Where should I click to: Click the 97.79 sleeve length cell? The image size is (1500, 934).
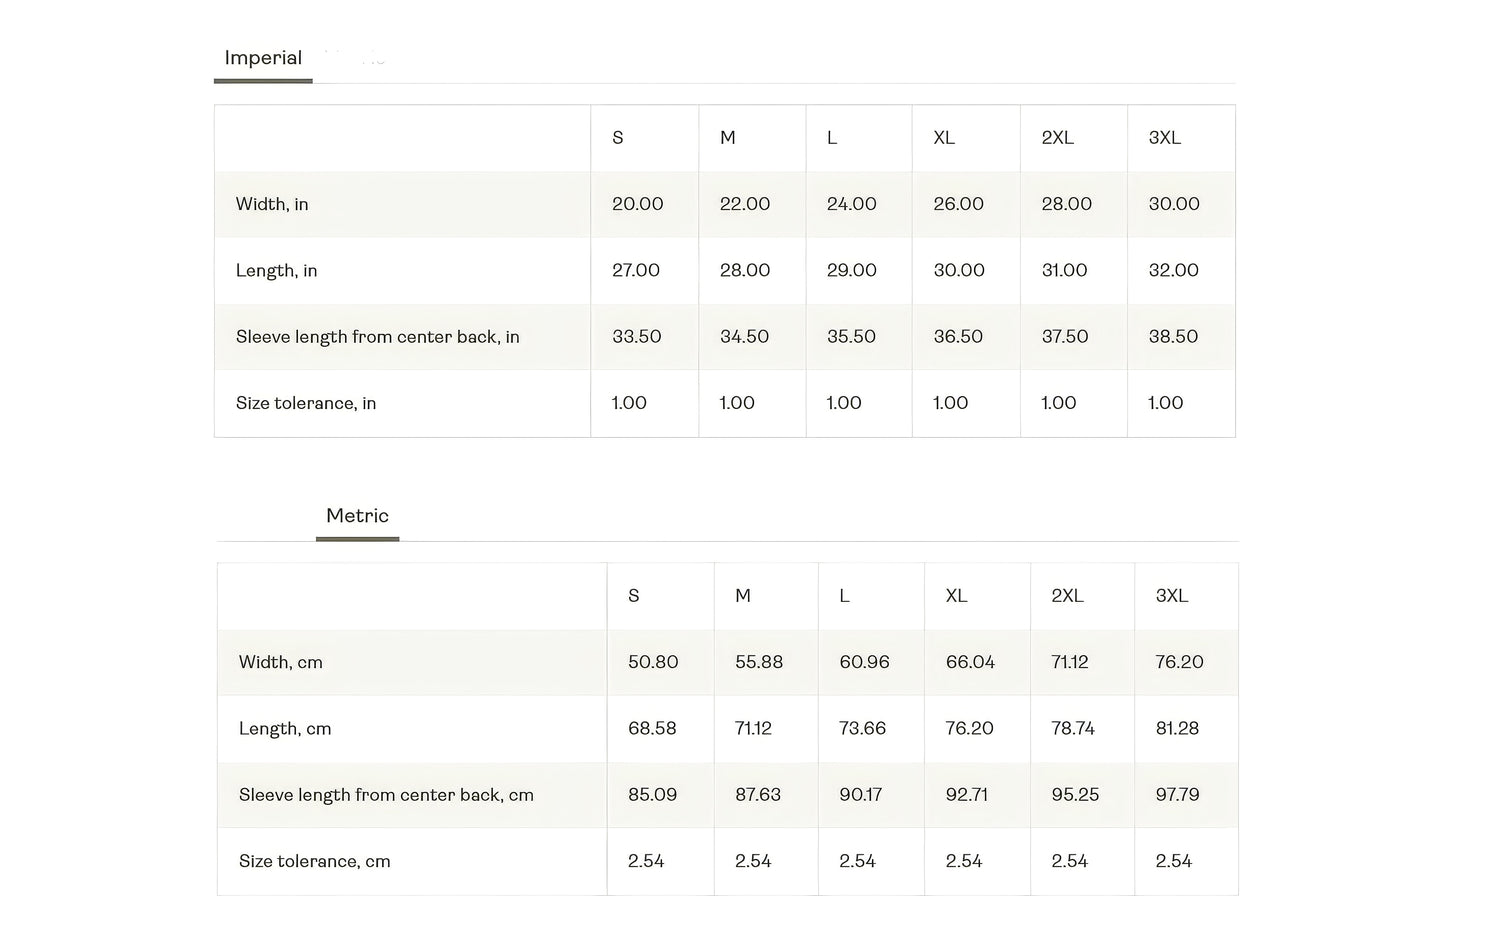pyautogui.click(x=1177, y=795)
